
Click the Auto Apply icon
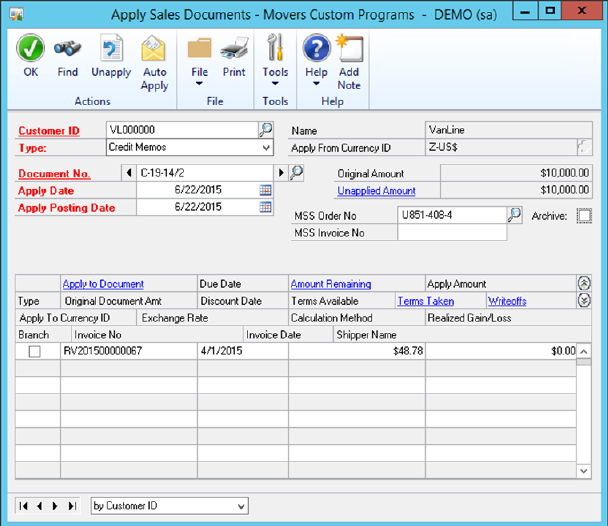pyautogui.click(x=154, y=49)
